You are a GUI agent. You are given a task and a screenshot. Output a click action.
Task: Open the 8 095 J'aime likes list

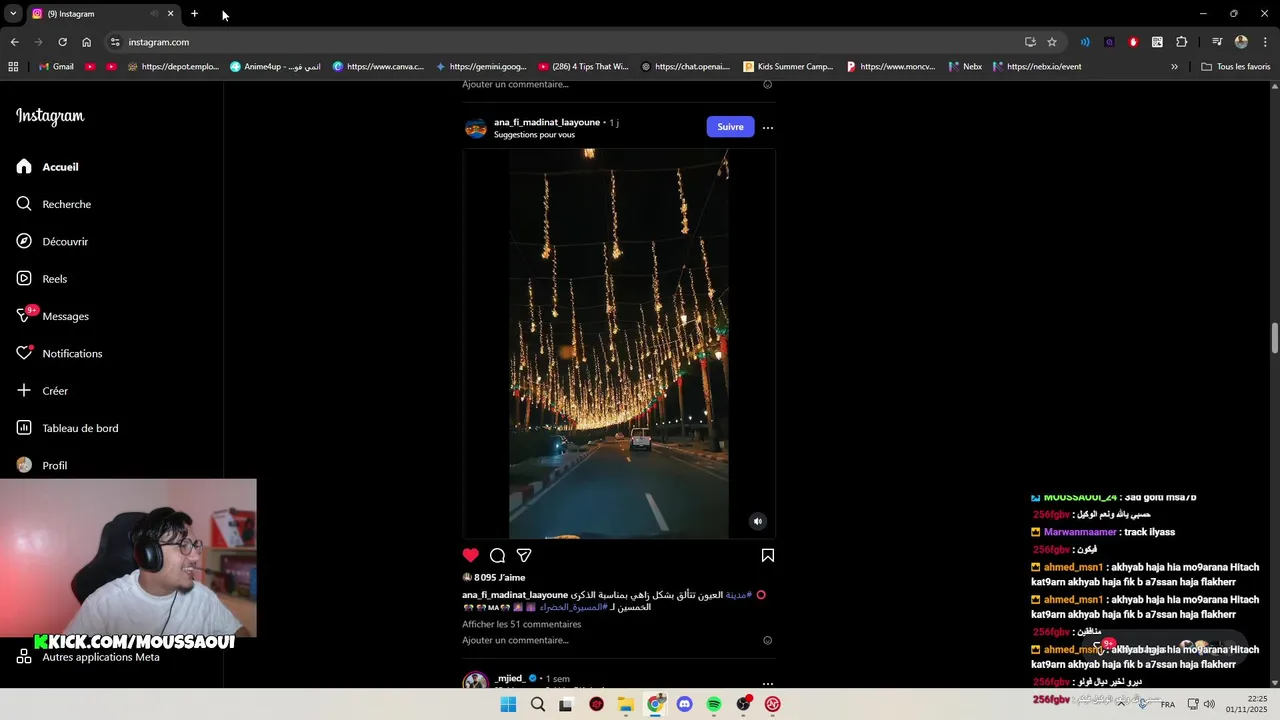(x=499, y=577)
